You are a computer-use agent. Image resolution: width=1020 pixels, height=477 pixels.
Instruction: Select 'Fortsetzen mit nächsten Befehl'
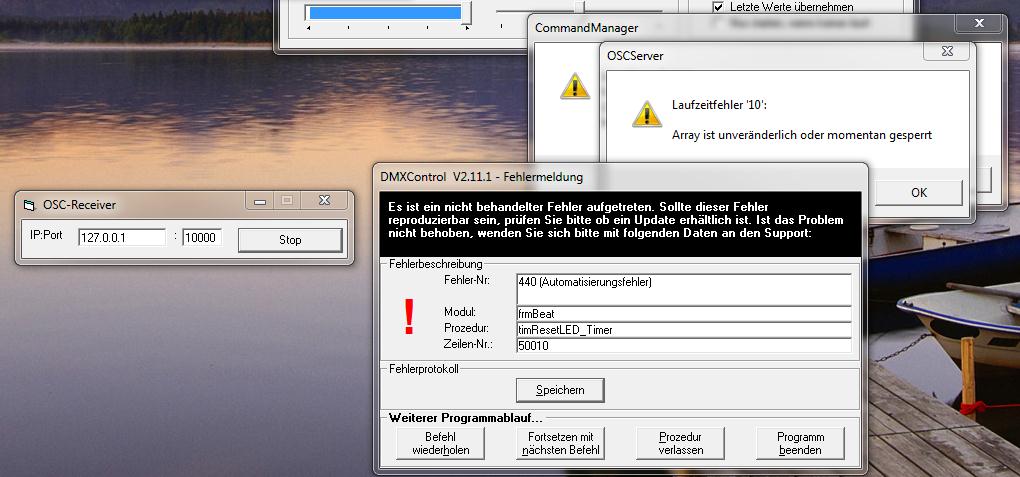pyautogui.click(x=561, y=443)
